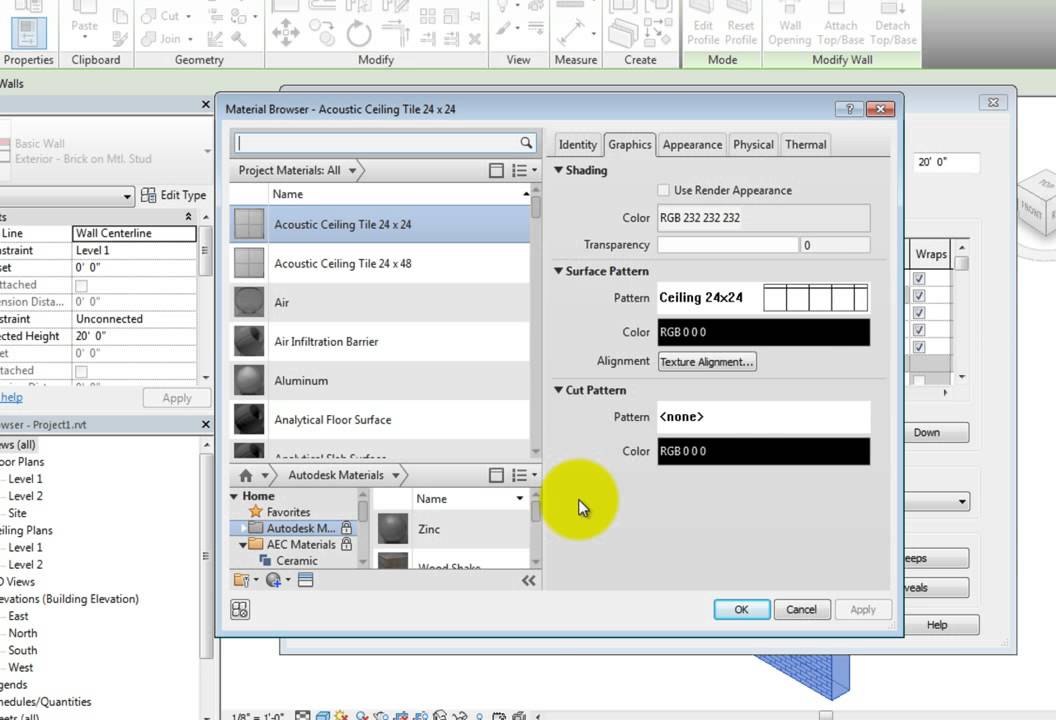Collapse the Cut Pattern section
This screenshot has width=1056, height=720.
(x=558, y=390)
